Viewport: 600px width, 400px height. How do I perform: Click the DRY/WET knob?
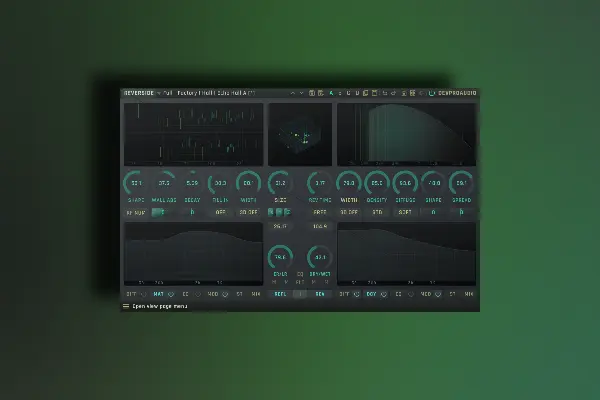(x=320, y=257)
